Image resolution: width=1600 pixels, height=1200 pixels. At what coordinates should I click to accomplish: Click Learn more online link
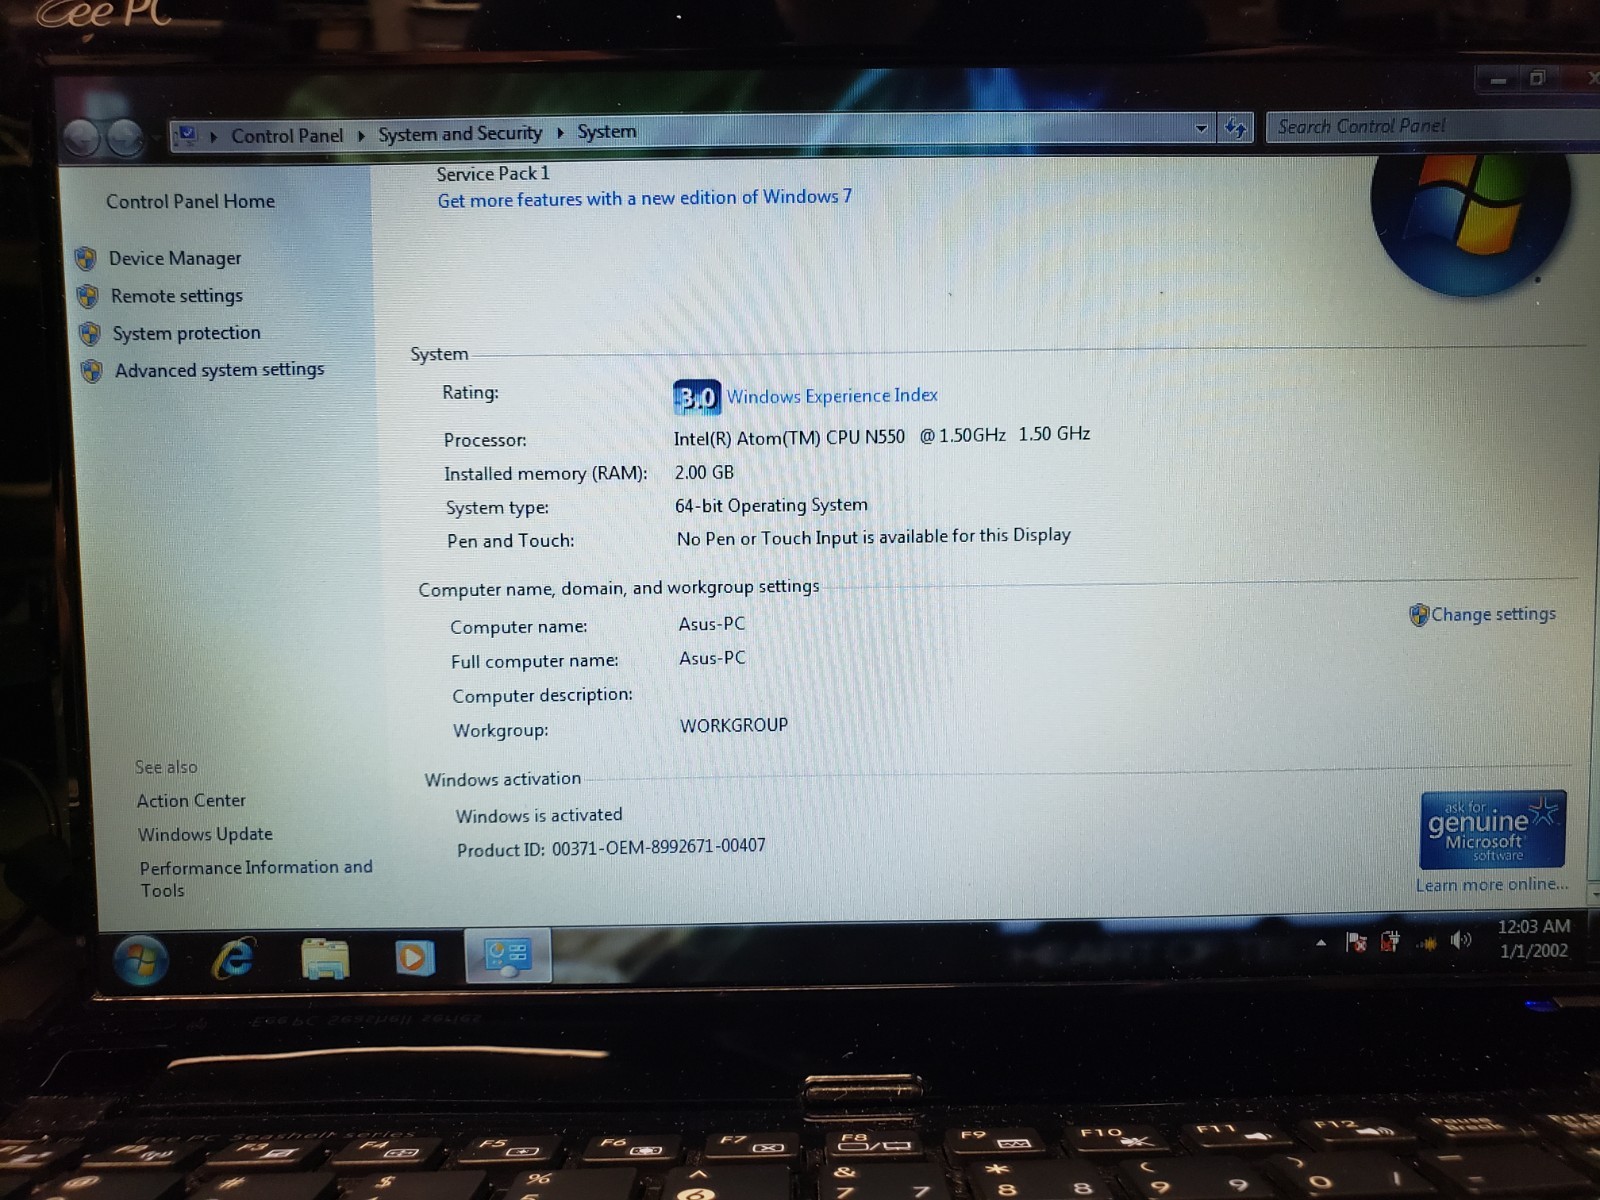click(1491, 884)
